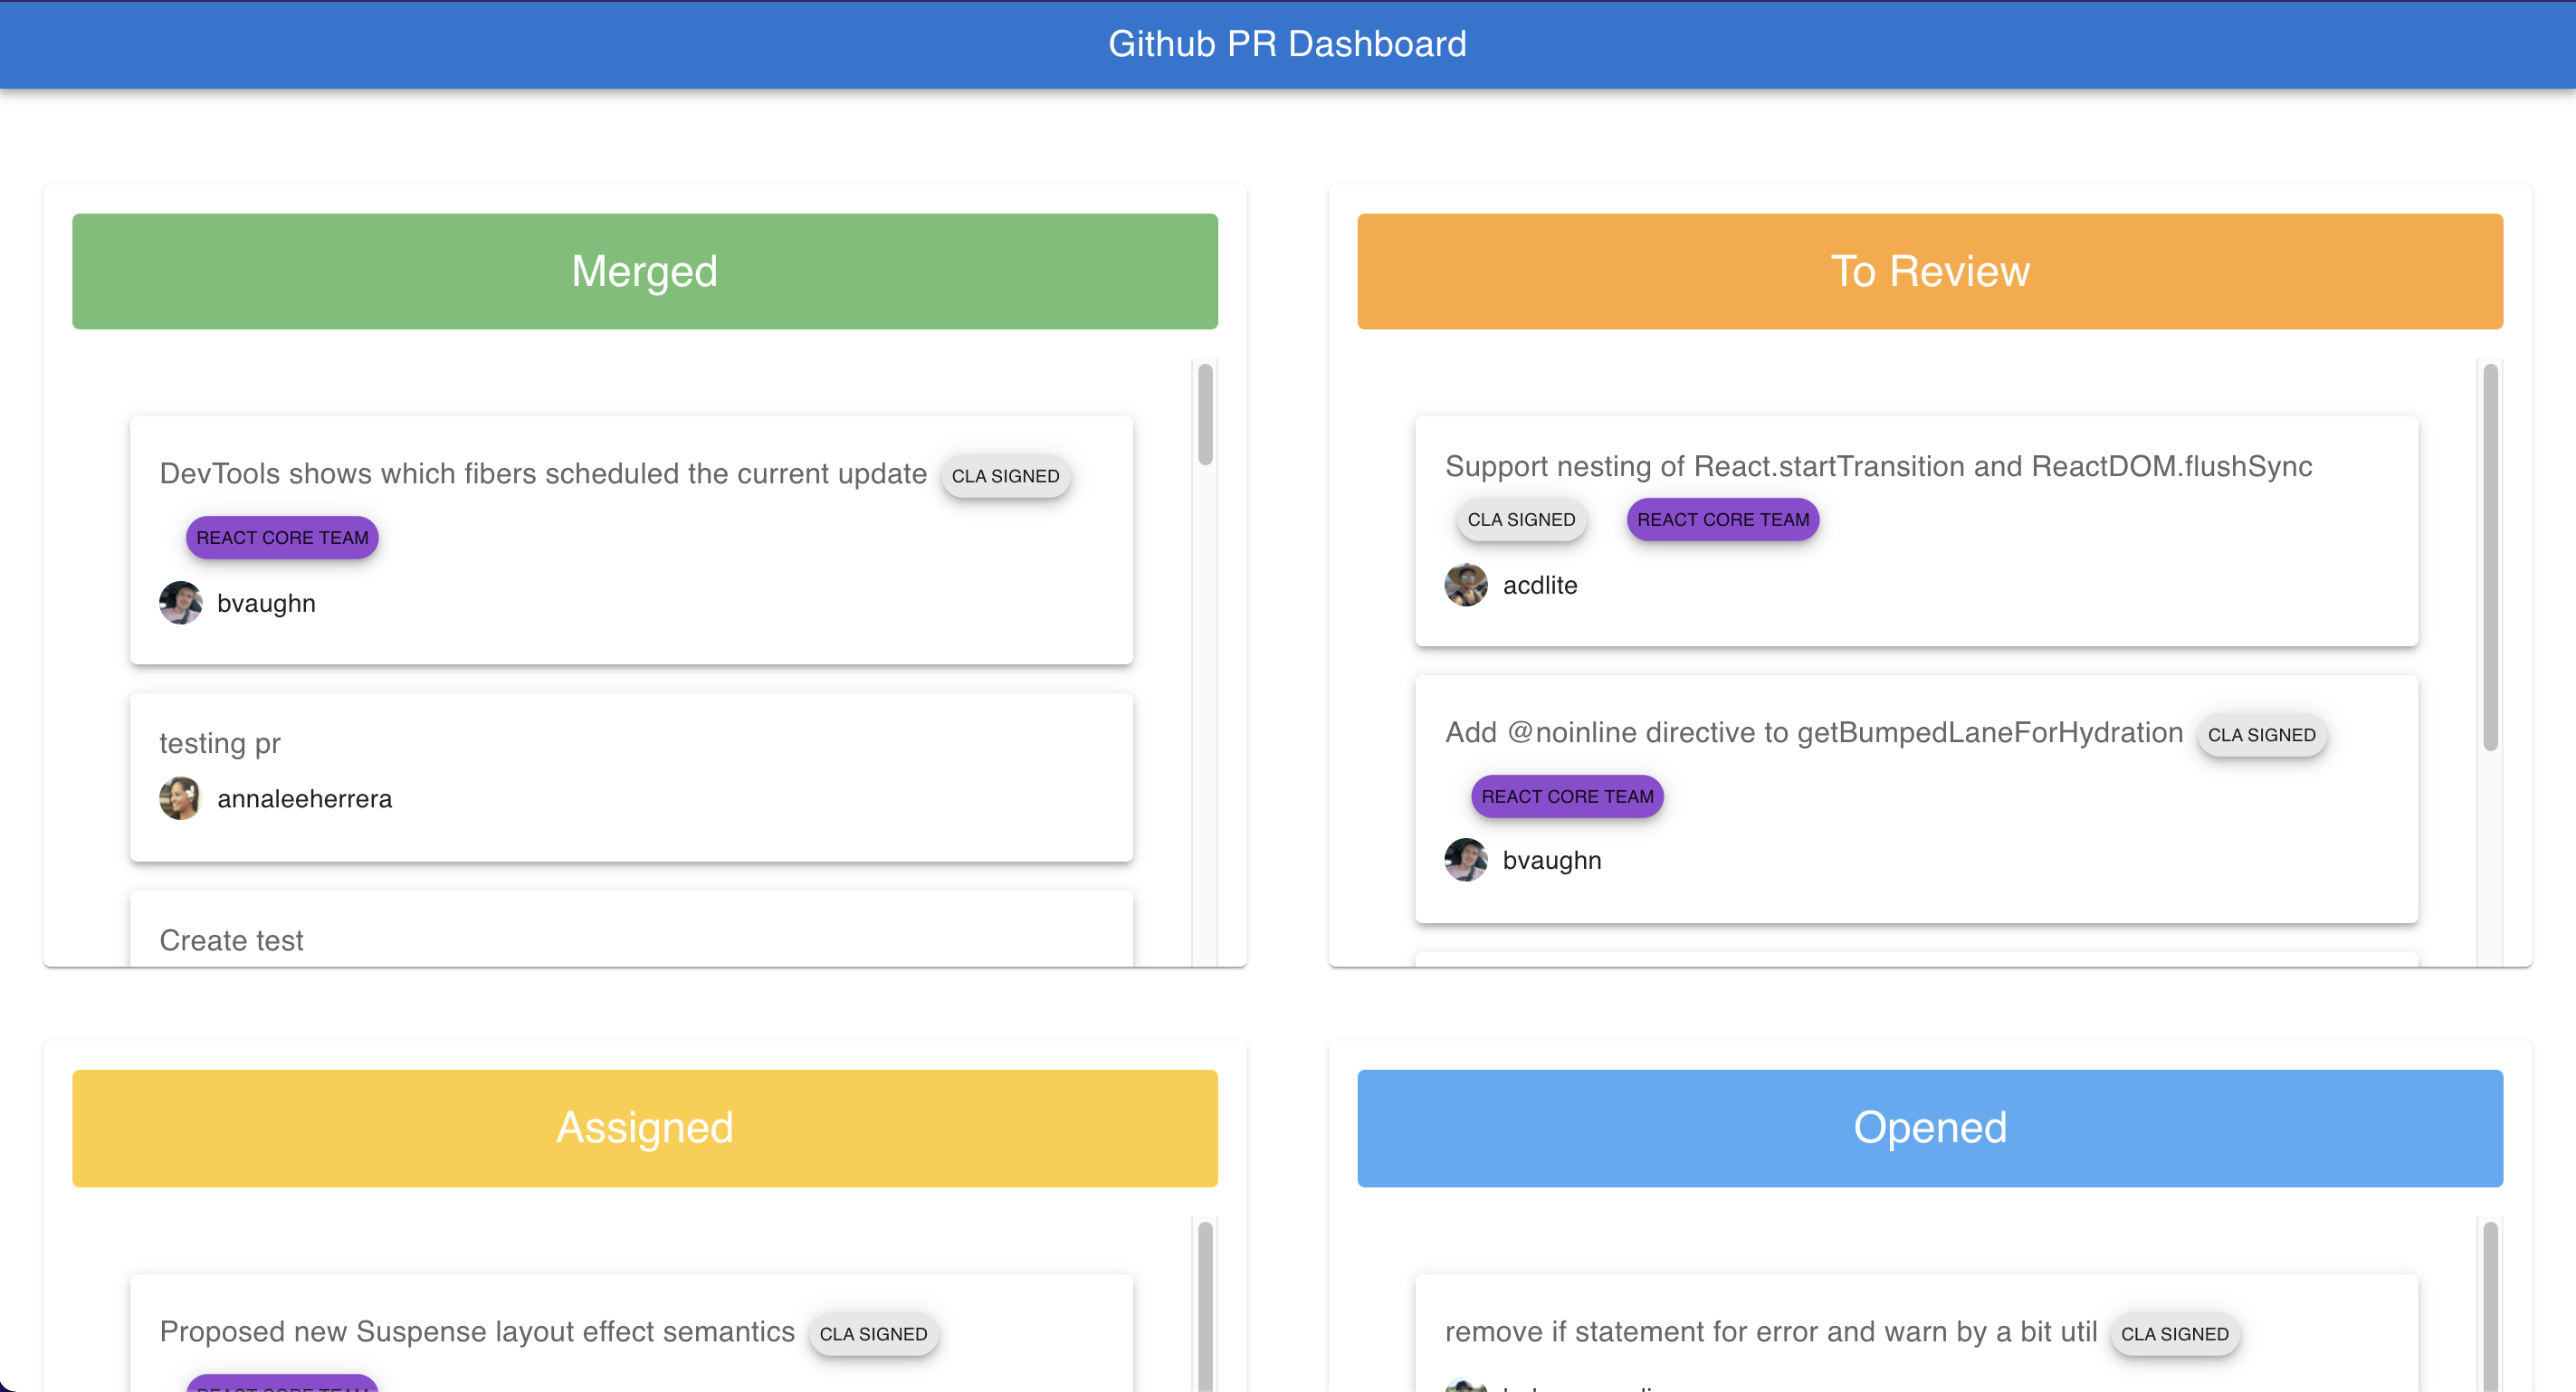Click annaleeherrera's avatar in testing pr card

[180, 798]
